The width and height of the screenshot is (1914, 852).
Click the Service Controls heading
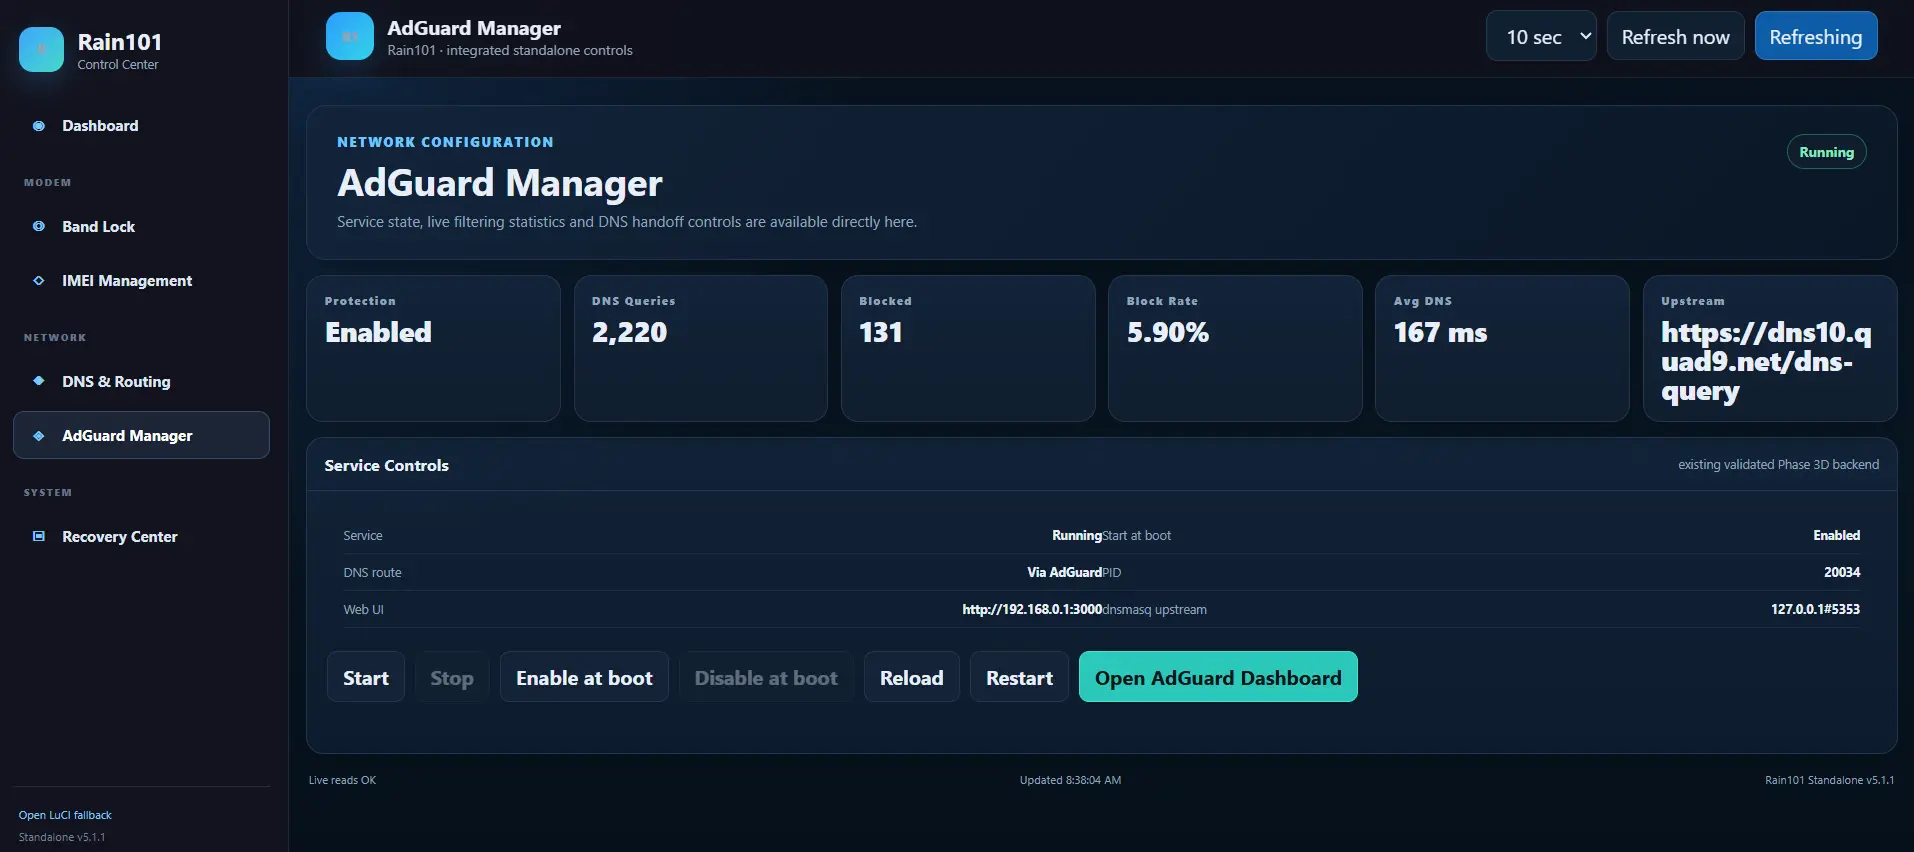[386, 465]
